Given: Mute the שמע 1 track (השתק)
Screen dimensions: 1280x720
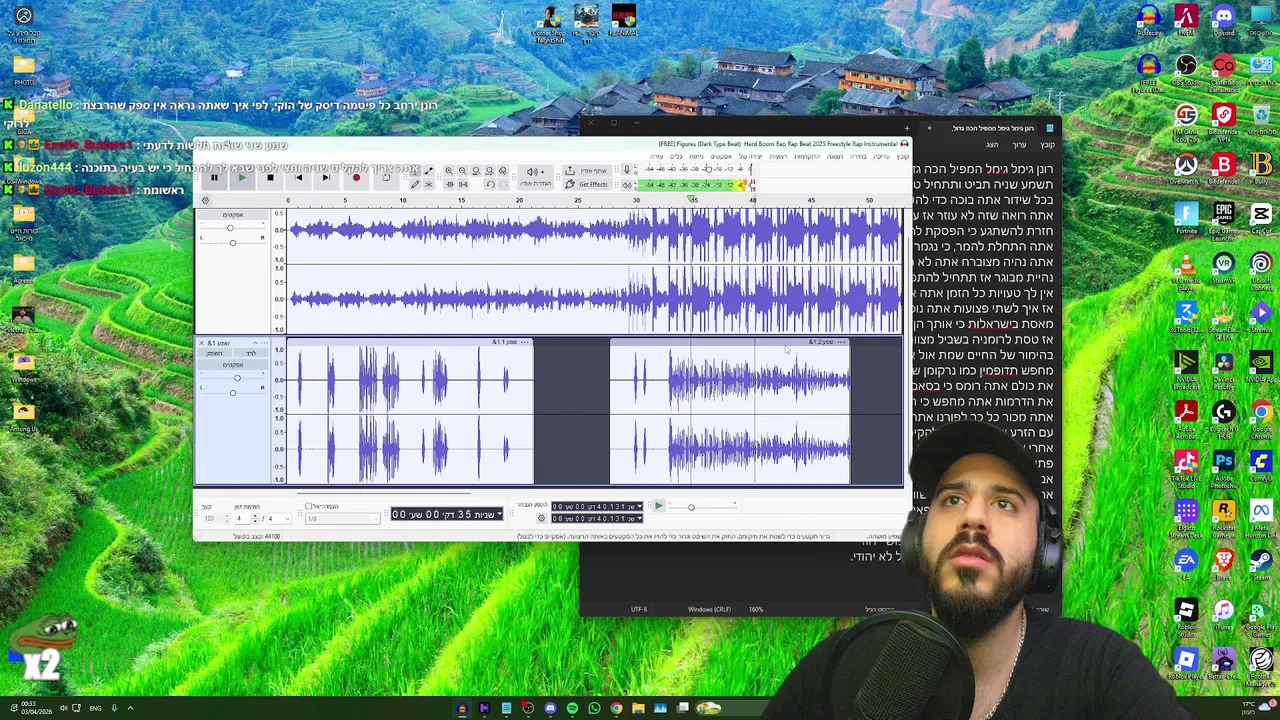Looking at the screenshot, I should 215,353.
